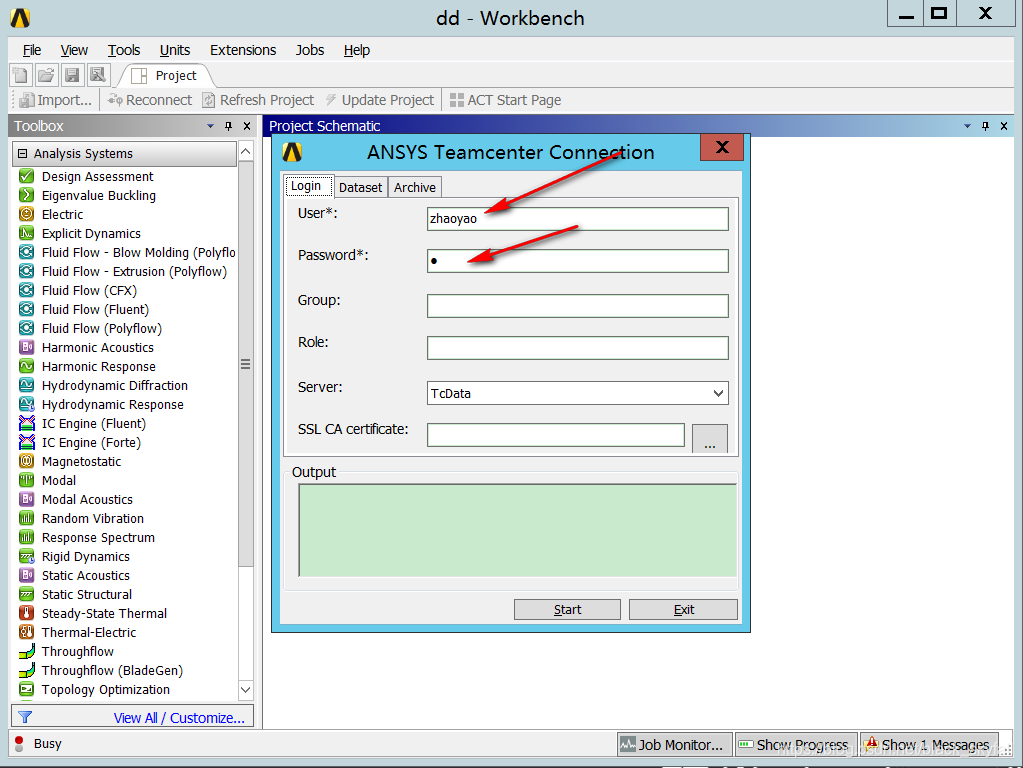This screenshot has width=1023, height=768.
Task: Click the Password input field
Action: click(x=577, y=261)
